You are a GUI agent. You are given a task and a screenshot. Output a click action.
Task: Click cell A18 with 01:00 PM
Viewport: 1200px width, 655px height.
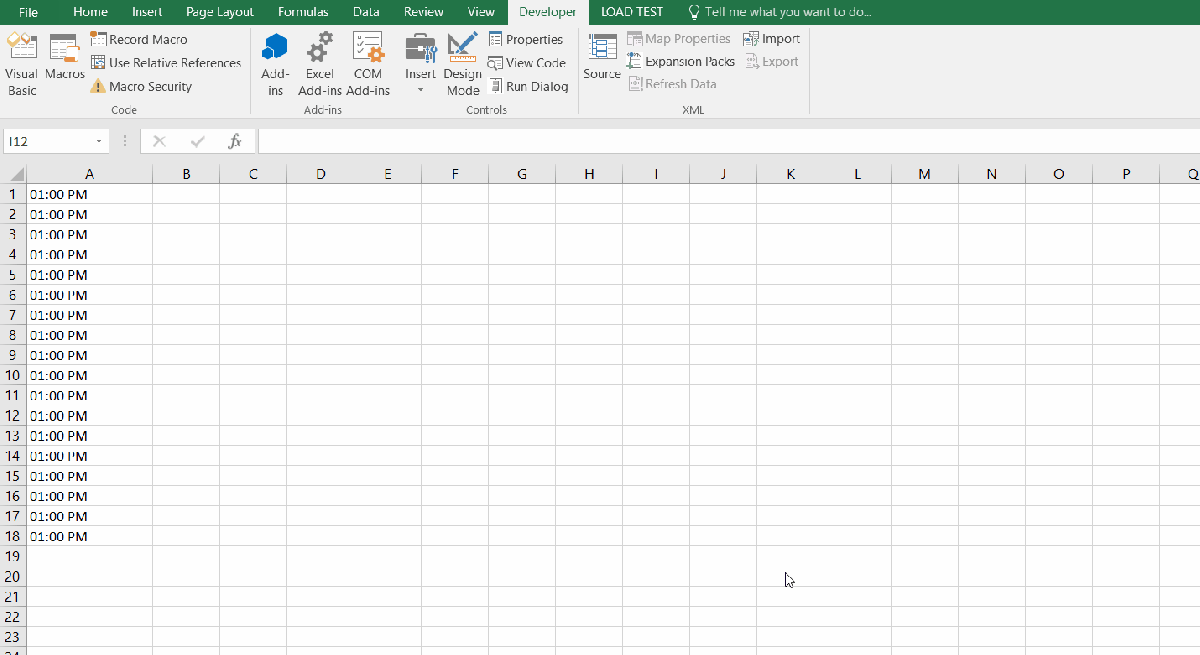tap(90, 536)
